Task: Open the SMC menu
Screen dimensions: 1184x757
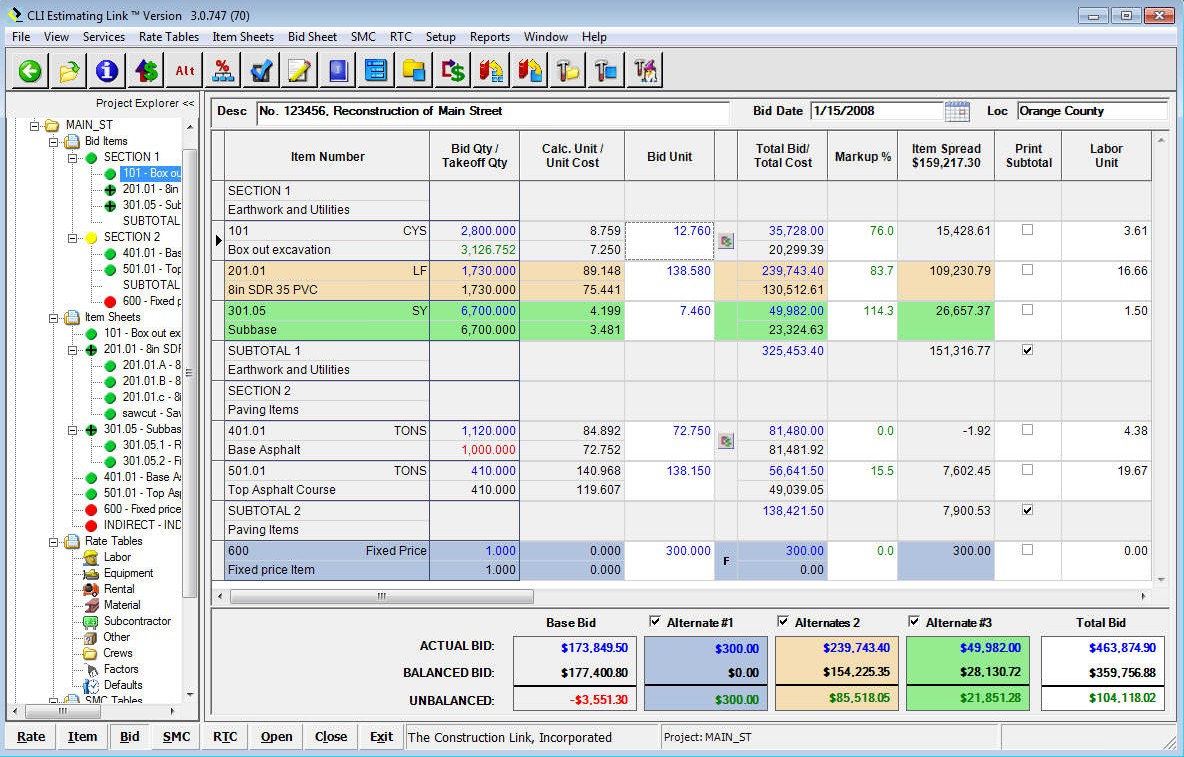Action: click(x=362, y=37)
